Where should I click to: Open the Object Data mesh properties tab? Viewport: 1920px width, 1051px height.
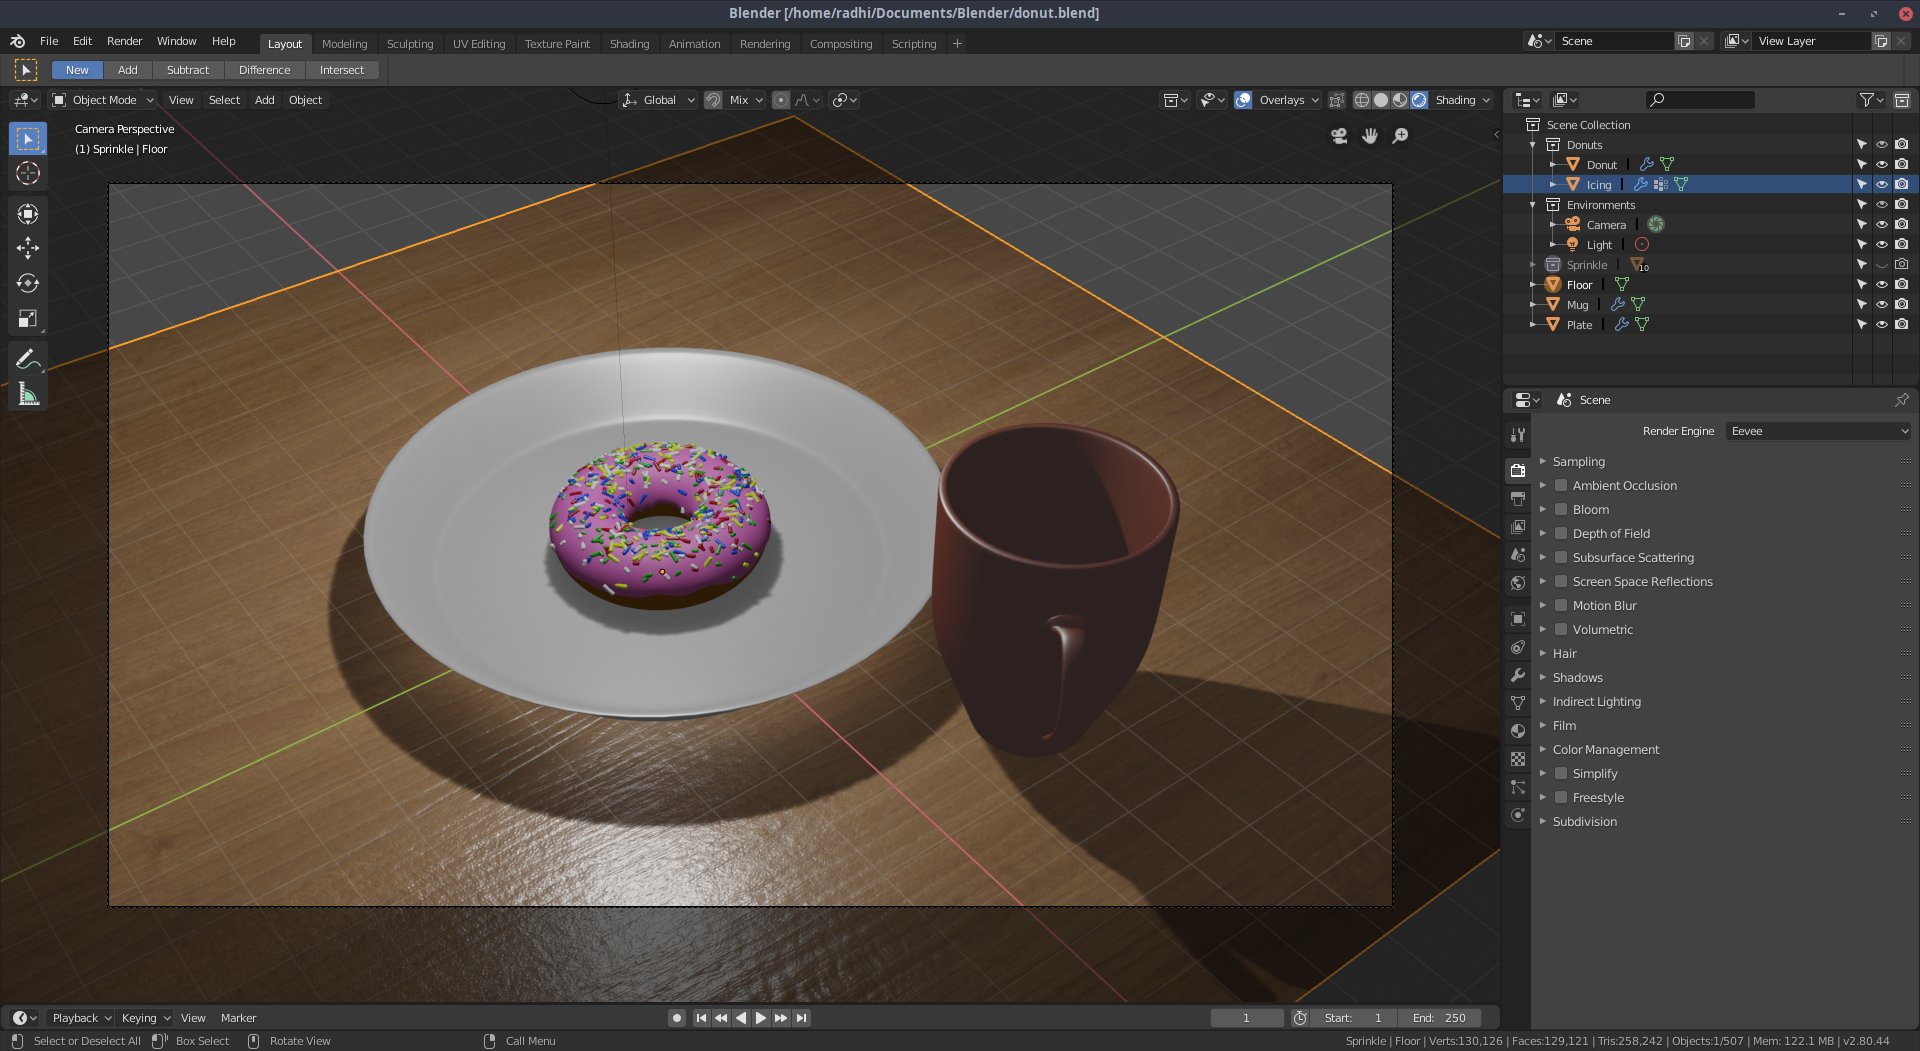tap(1518, 703)
